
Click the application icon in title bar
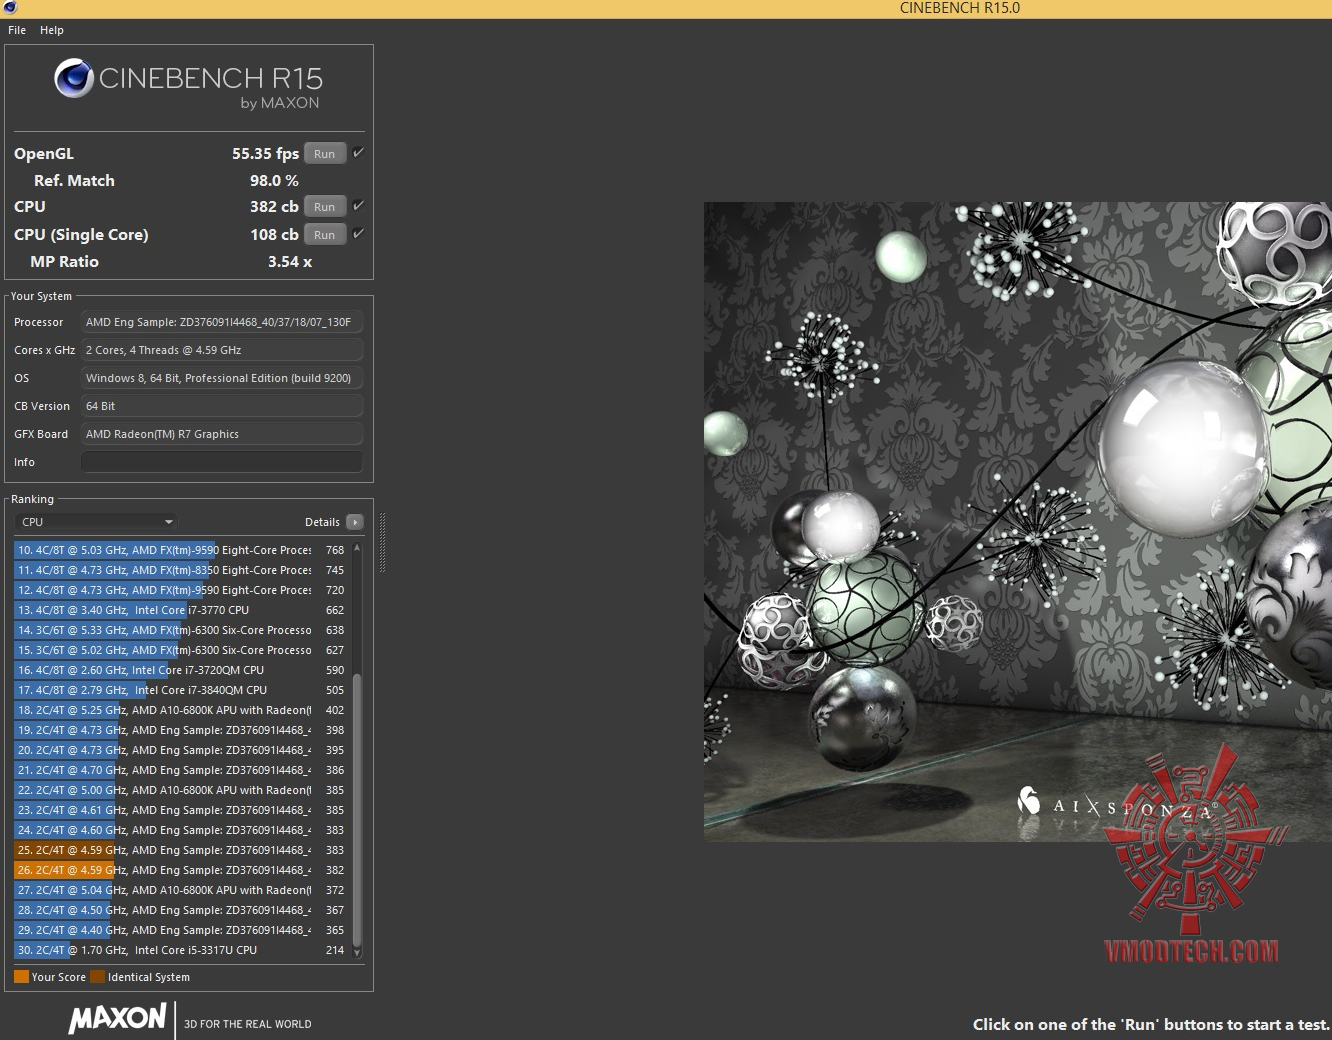[10, 8]
